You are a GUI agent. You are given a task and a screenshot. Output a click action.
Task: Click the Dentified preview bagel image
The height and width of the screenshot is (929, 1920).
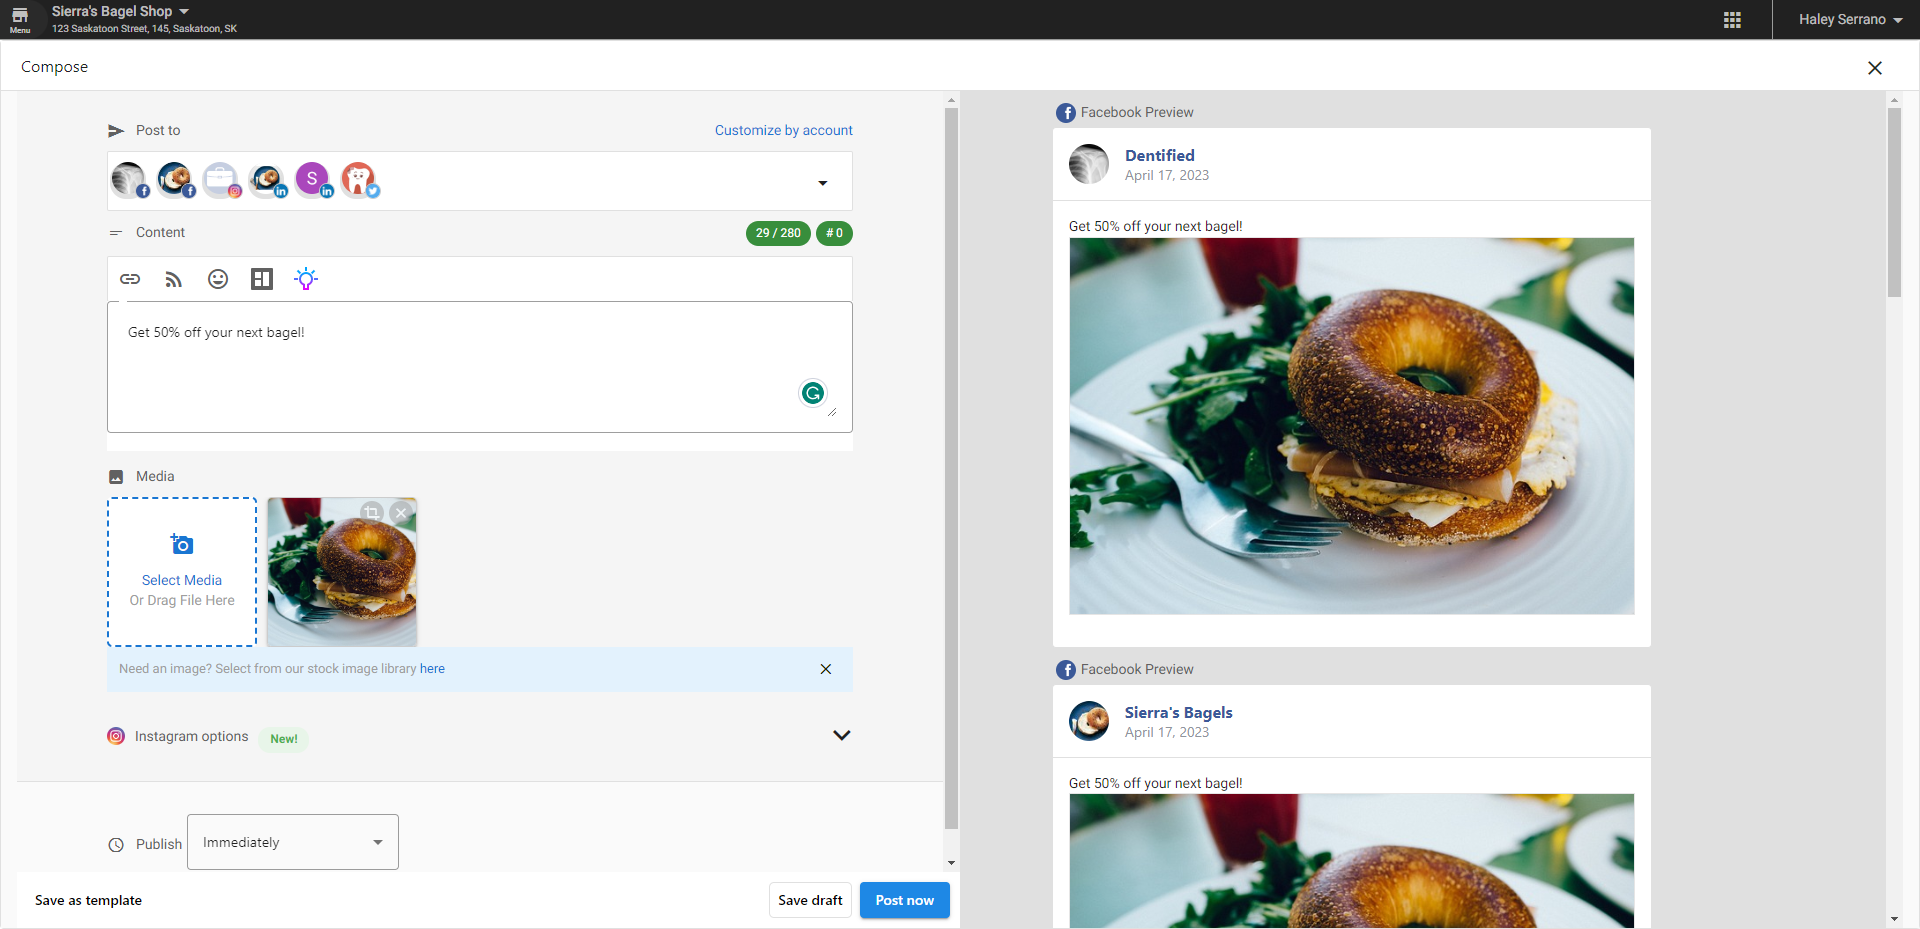tap(1352, 426)
